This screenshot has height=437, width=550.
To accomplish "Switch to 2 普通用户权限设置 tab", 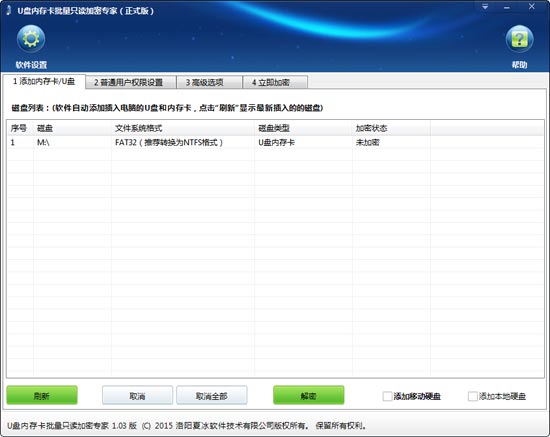I will [130, 82].
